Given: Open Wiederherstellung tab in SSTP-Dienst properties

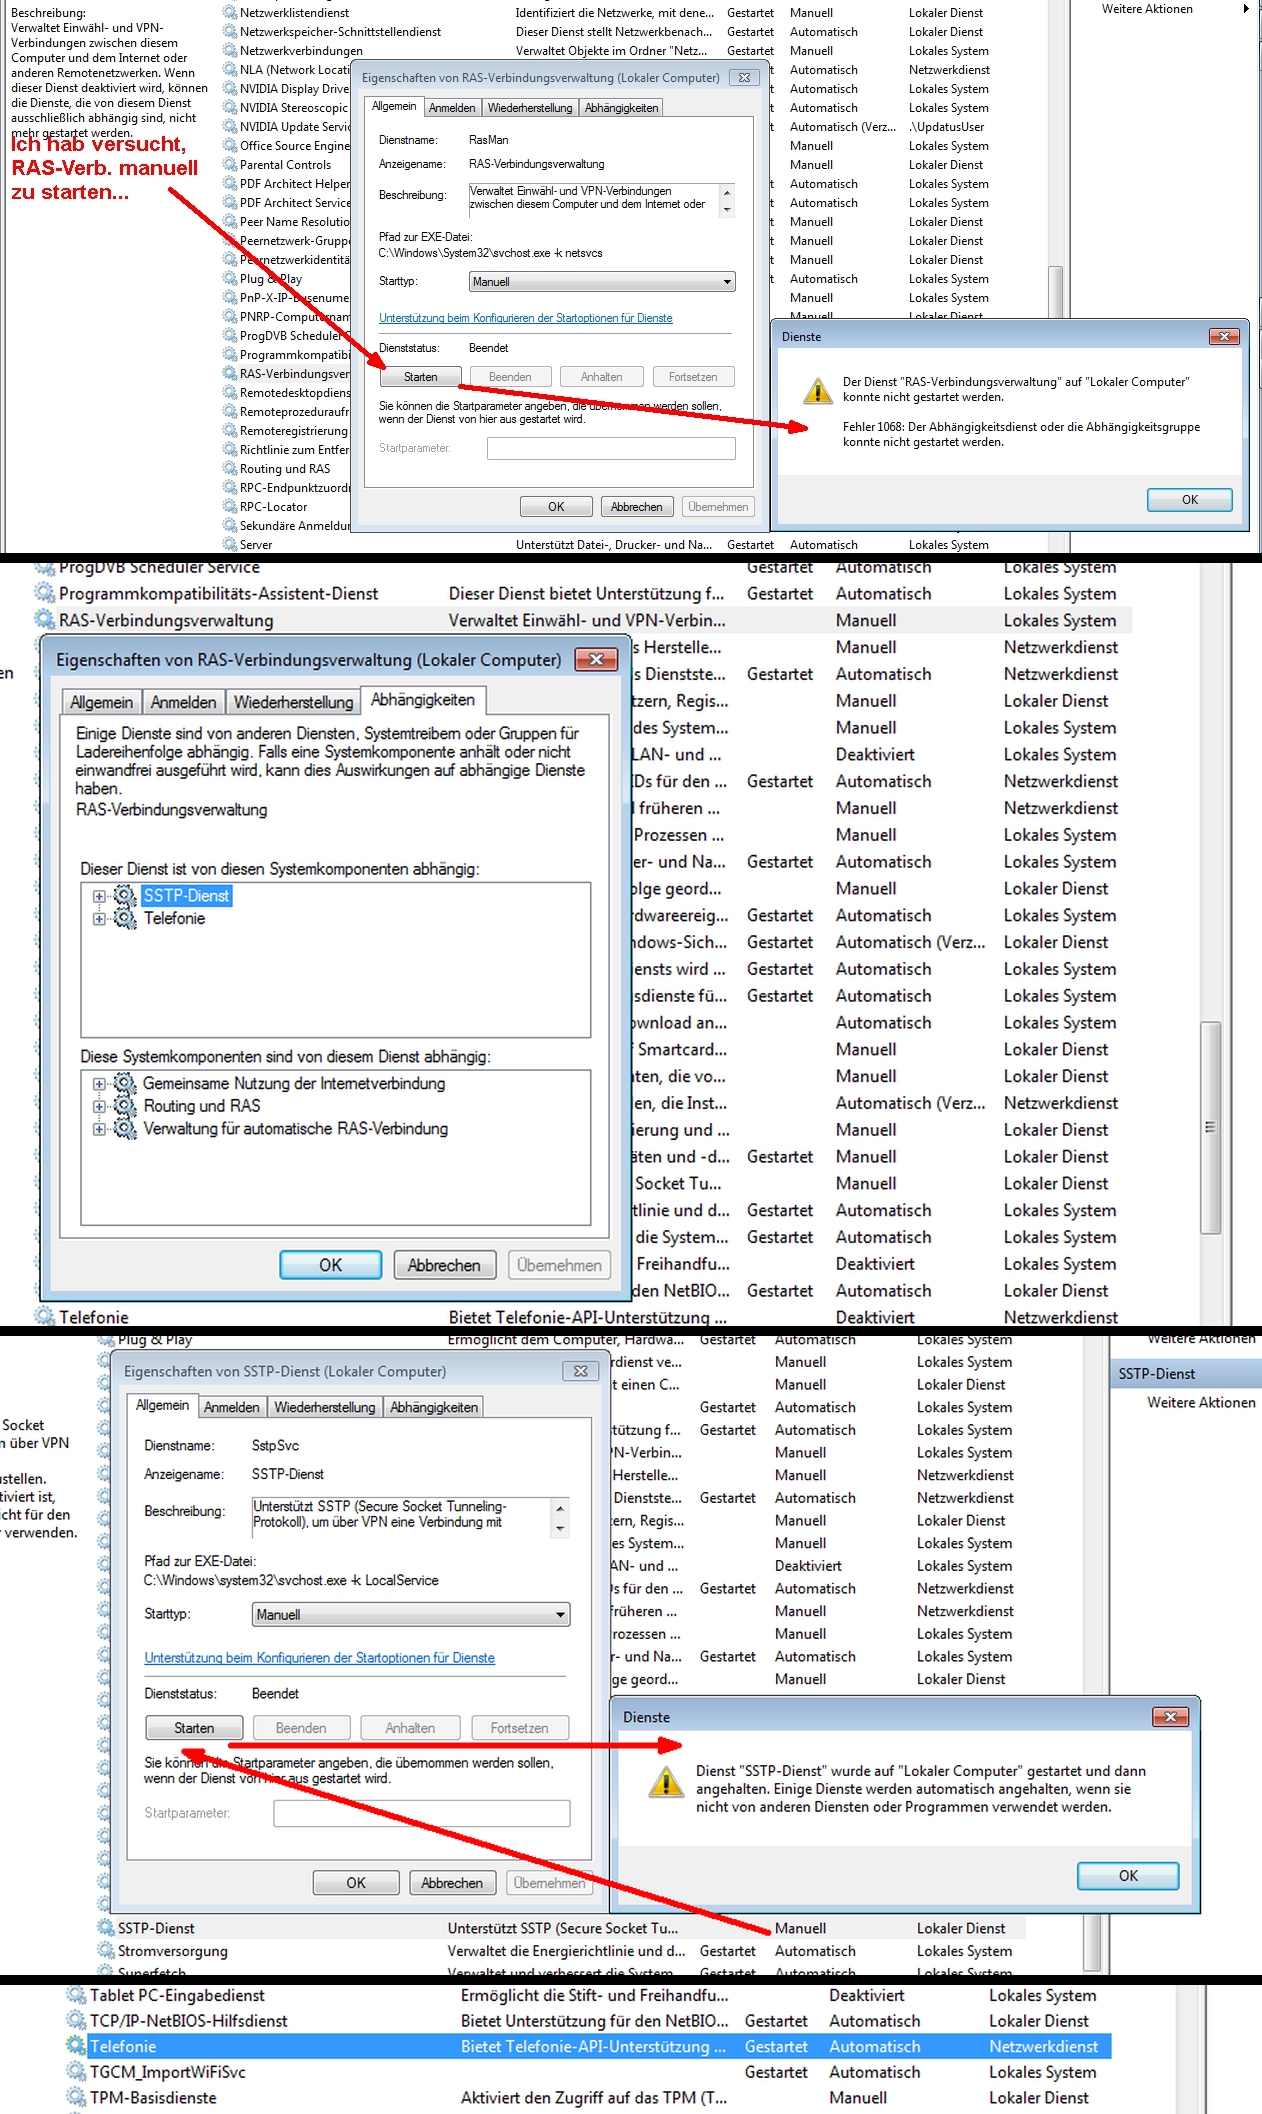Looking at the screenshot, I should pyautogui.click(x=324, y=1408).
